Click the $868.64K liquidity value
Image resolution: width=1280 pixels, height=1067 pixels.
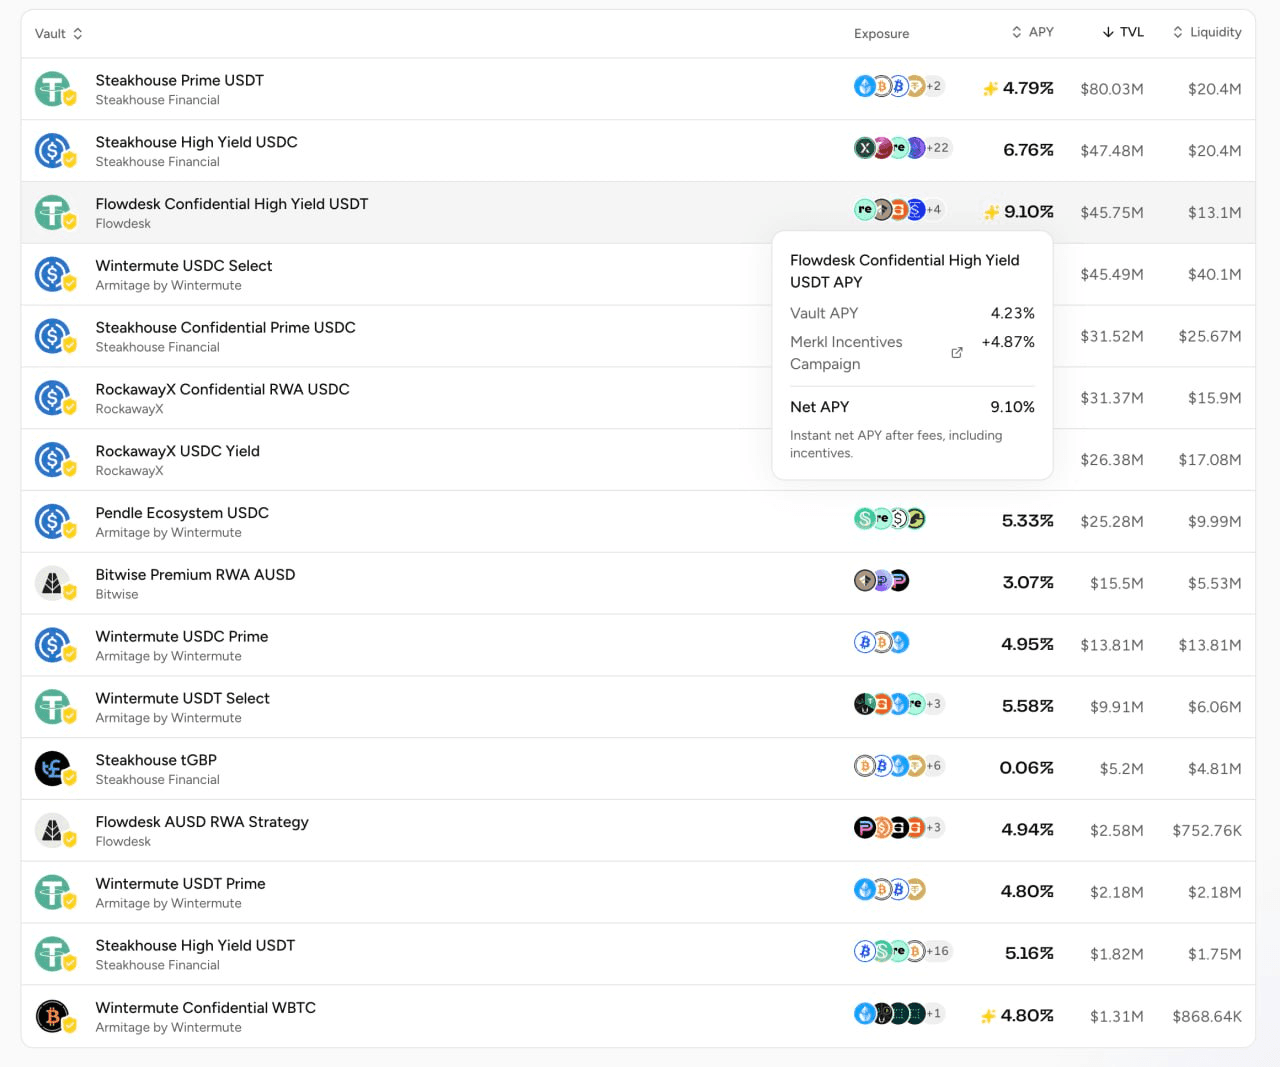tap(1207, 1017)
